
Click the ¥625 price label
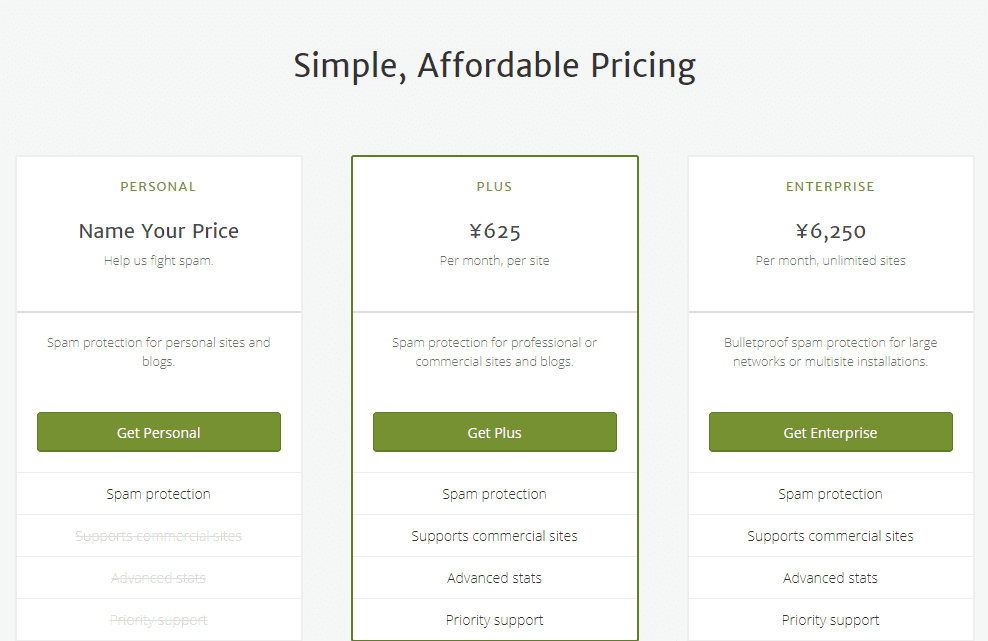[494, 232]
